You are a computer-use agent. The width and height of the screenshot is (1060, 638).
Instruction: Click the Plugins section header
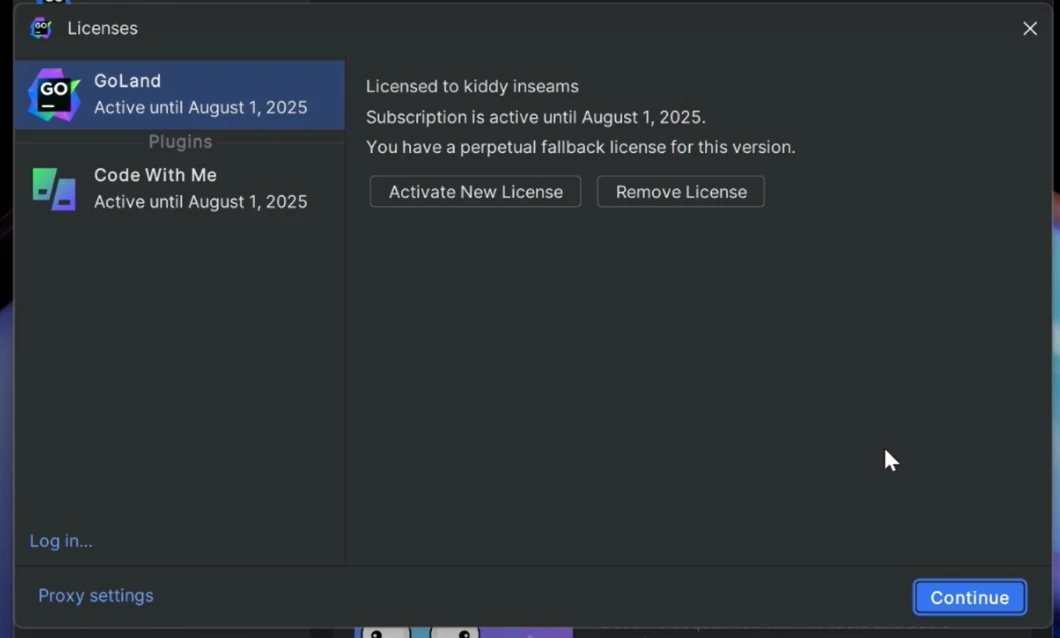click(x=180, y=142)
